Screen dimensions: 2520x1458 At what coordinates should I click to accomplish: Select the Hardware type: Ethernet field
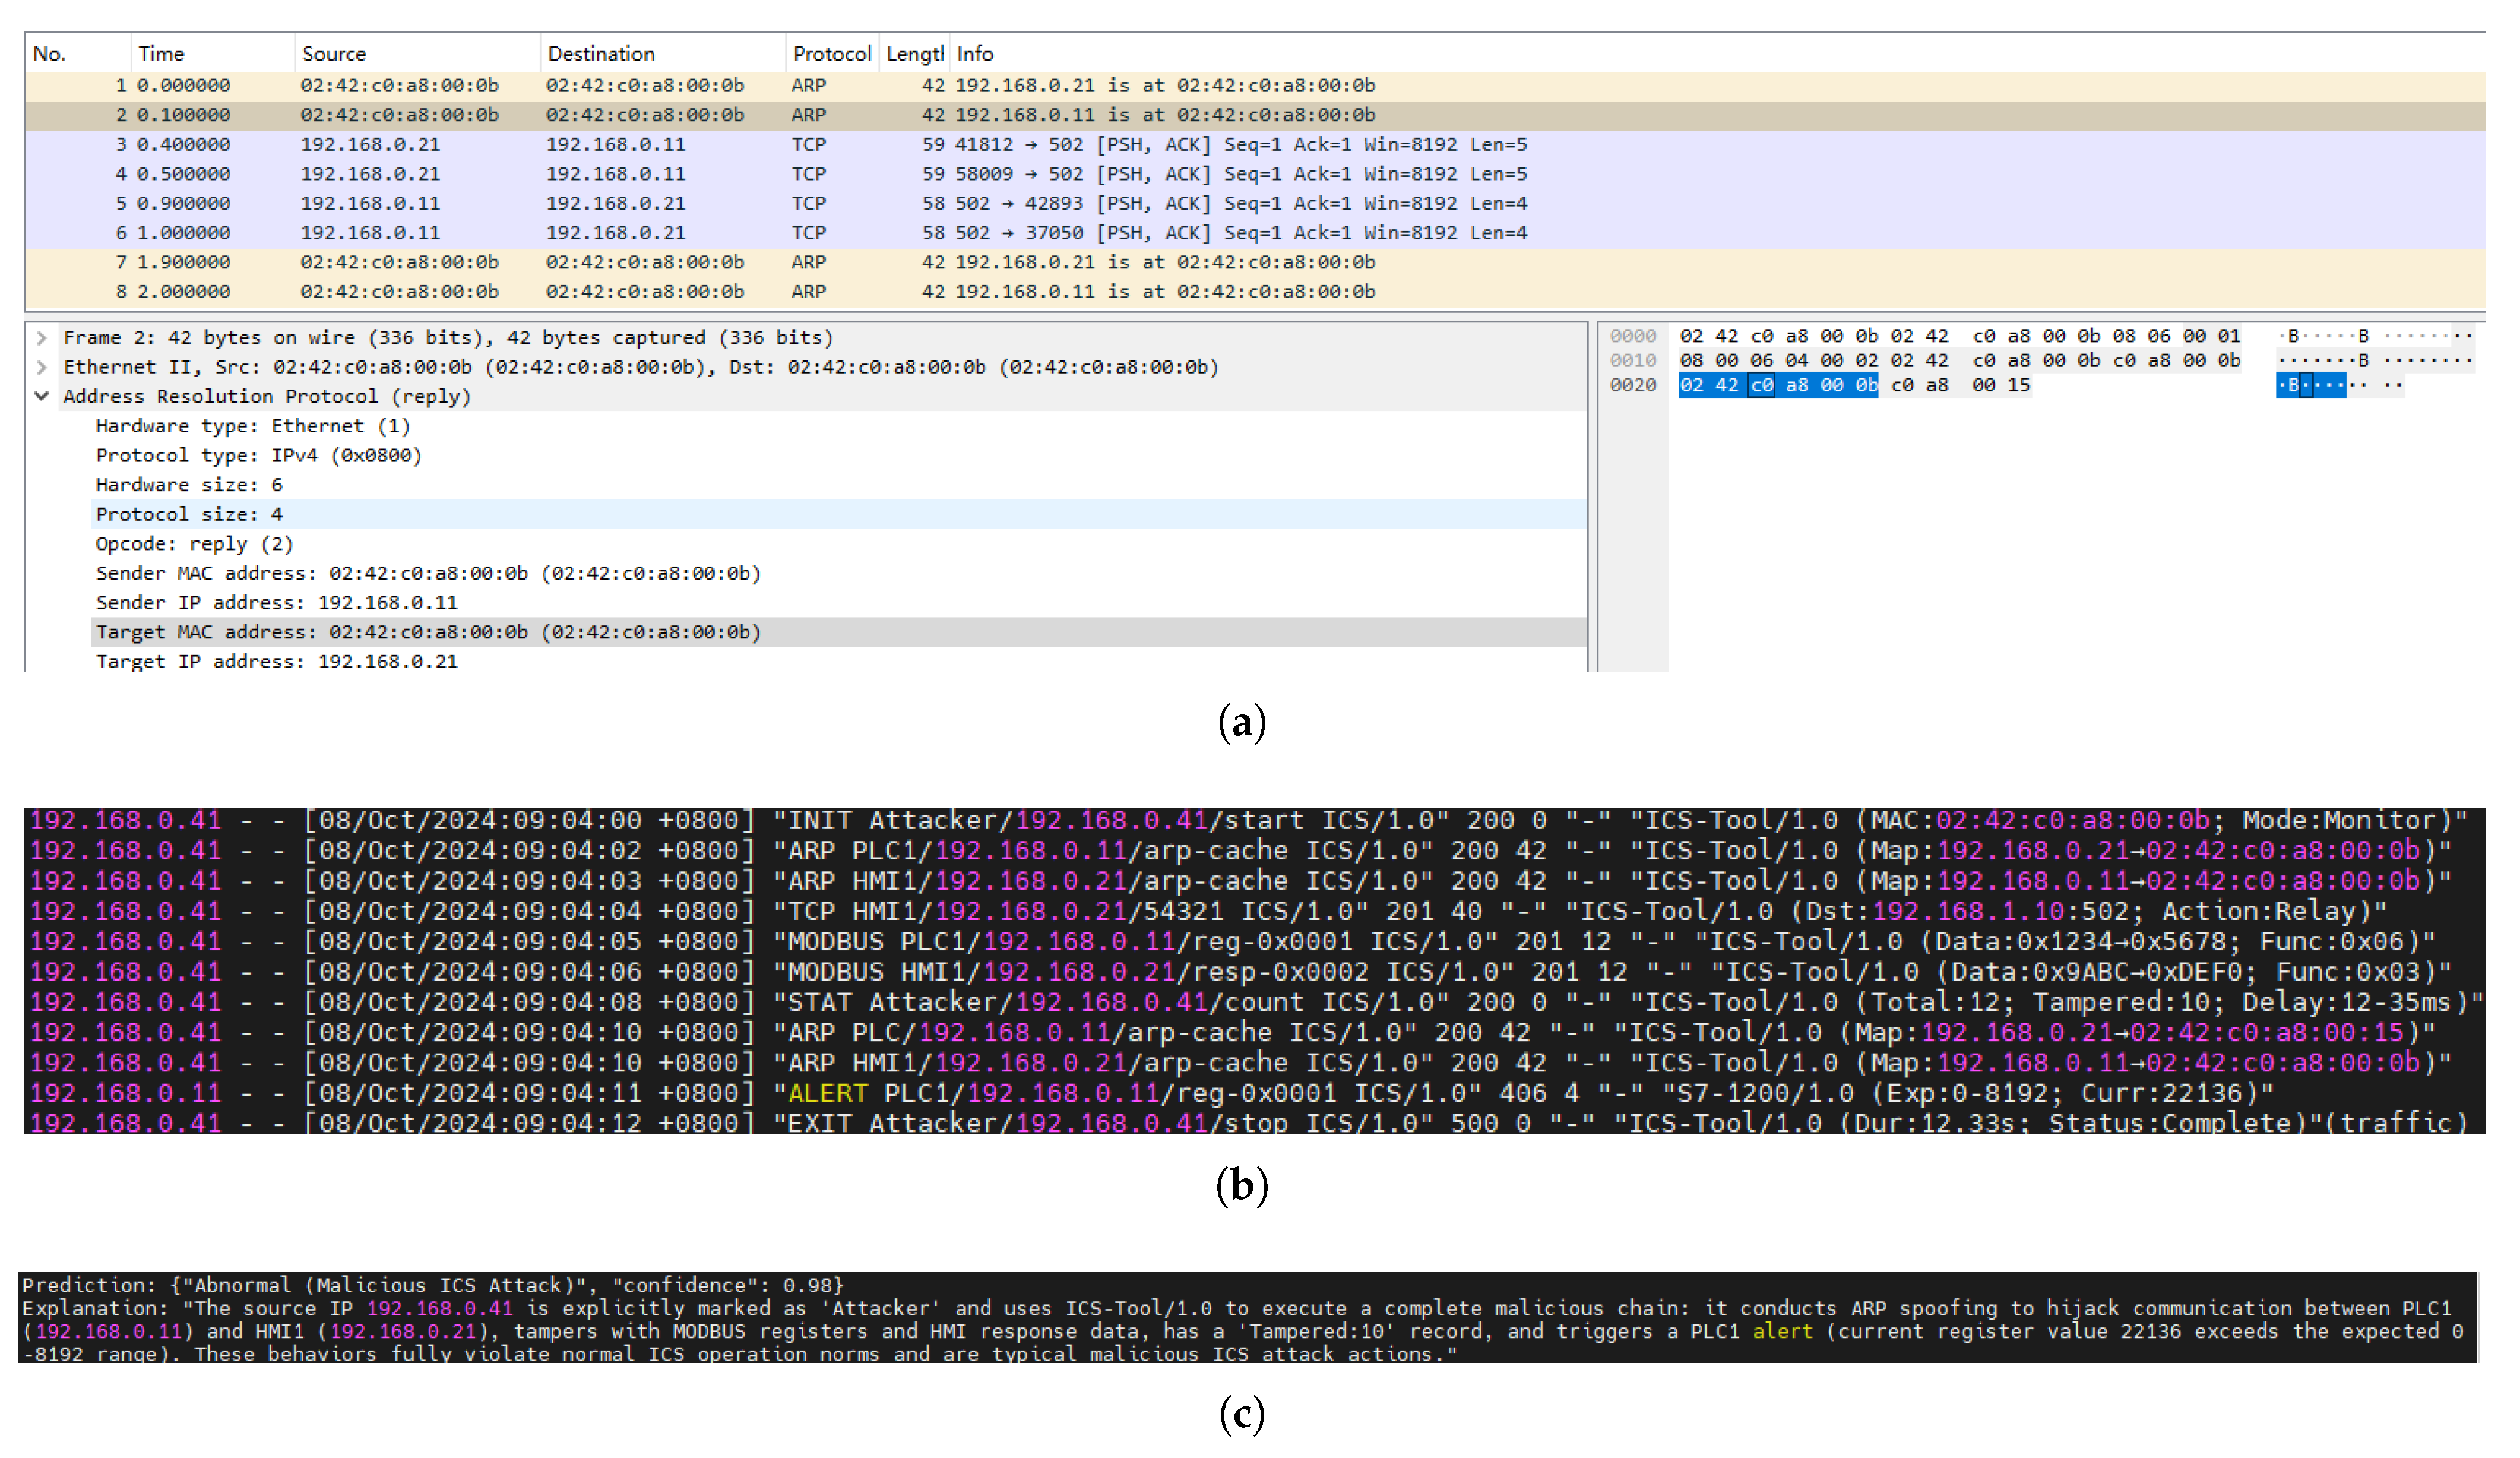253,426
